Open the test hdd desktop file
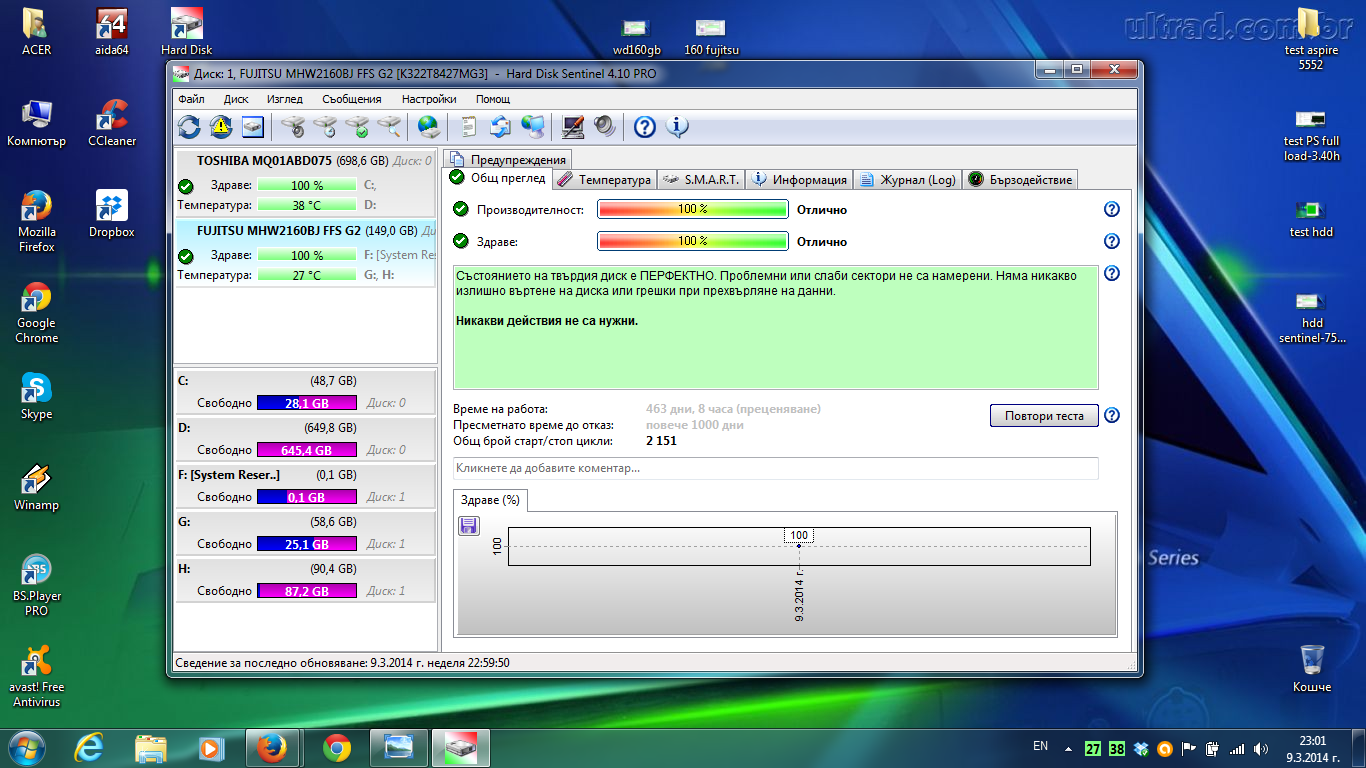 pos(1311,217)
